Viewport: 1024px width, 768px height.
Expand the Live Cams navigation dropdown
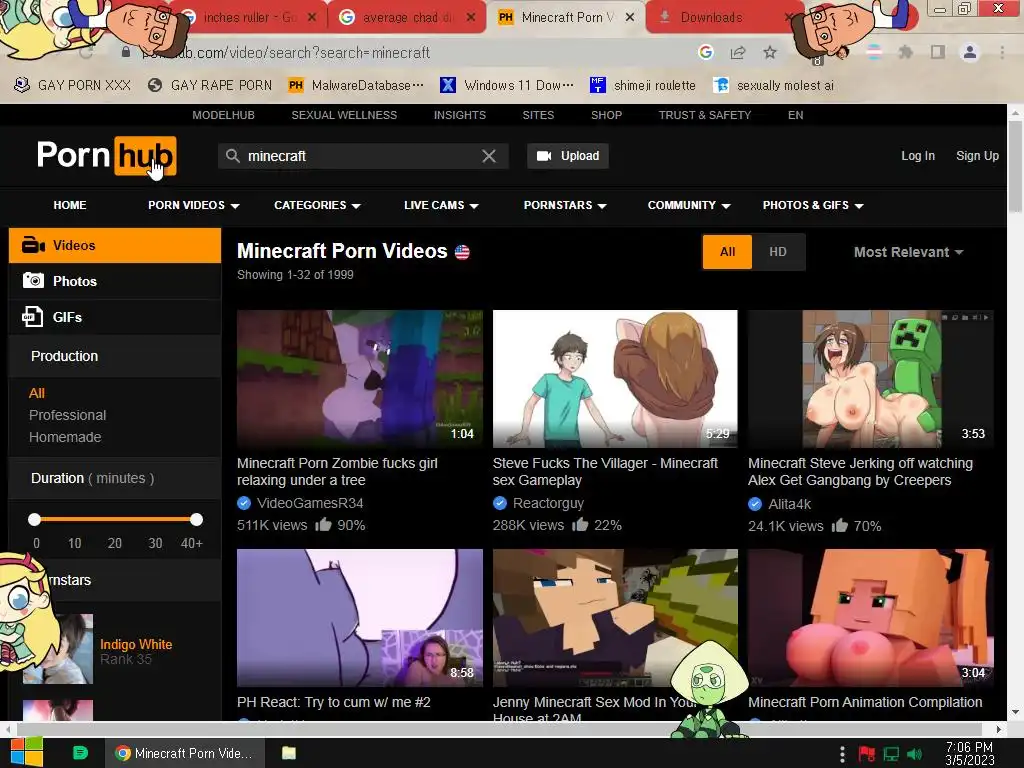(x=441, y=205)
